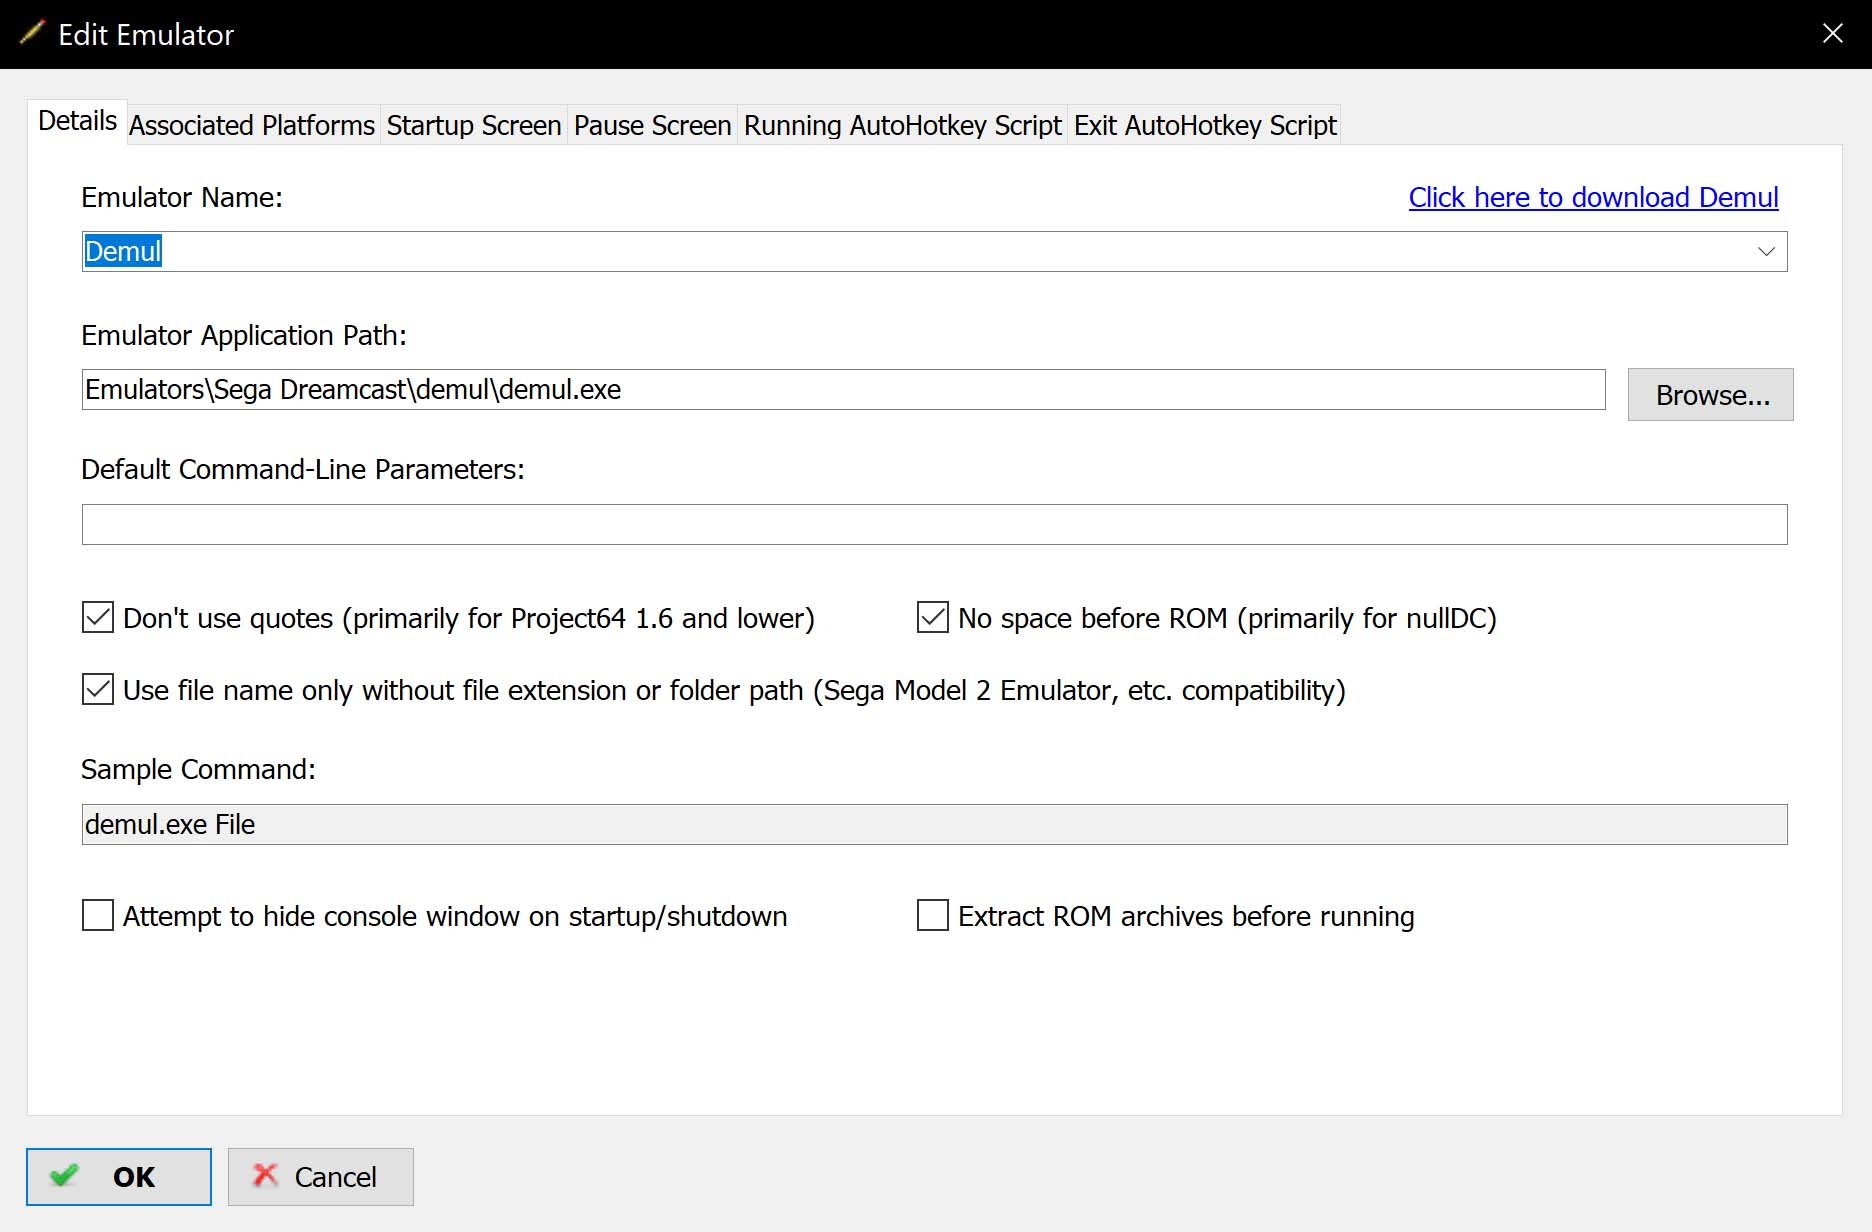Uncheck No space before ROM checkbox

coord(933,618)
